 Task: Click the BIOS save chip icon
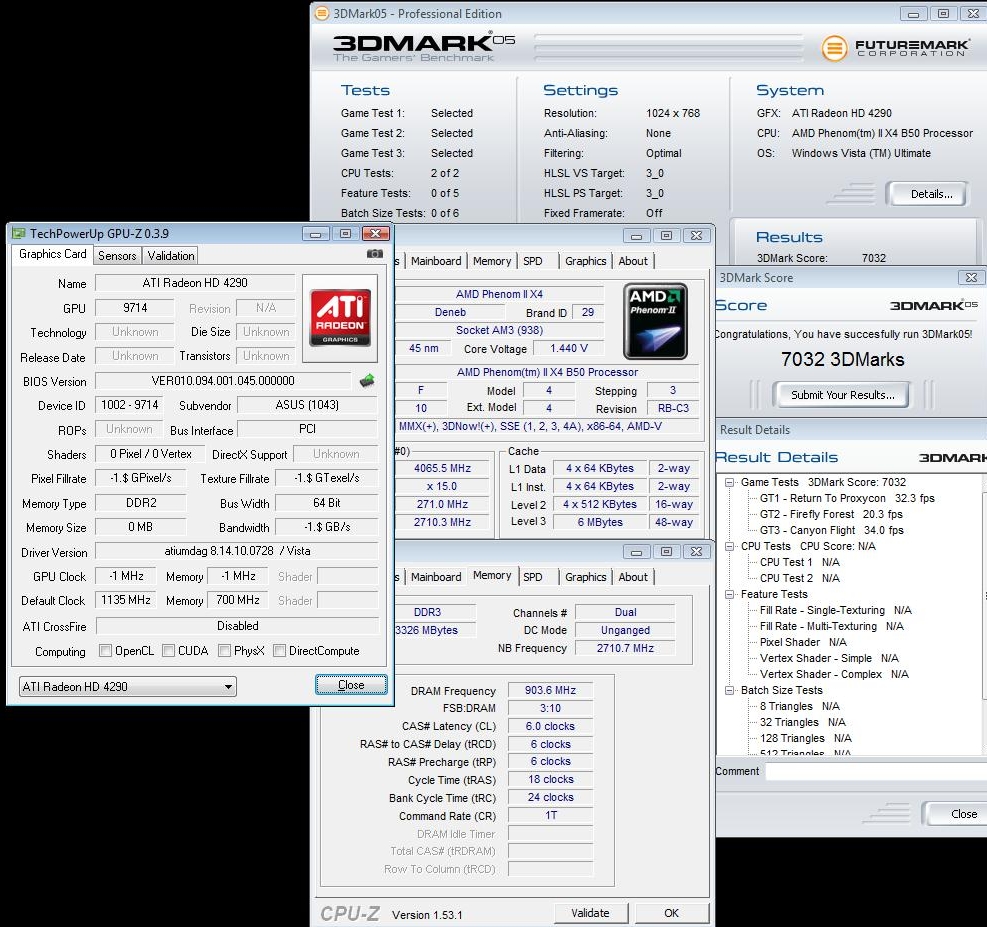point(367,381)
